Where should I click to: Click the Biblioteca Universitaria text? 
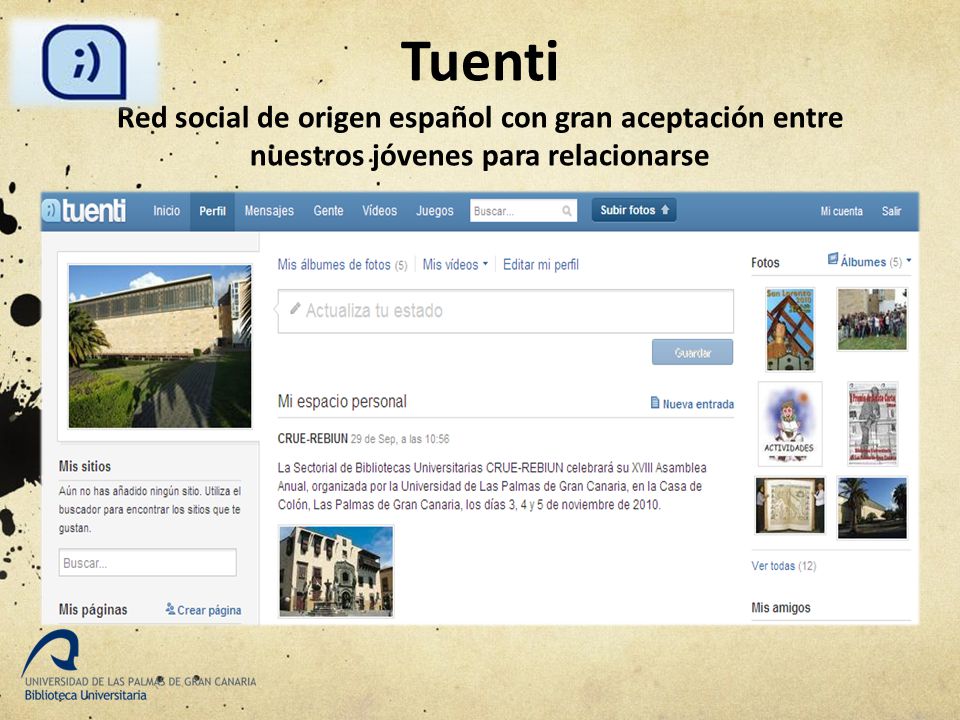coord(86,696)
